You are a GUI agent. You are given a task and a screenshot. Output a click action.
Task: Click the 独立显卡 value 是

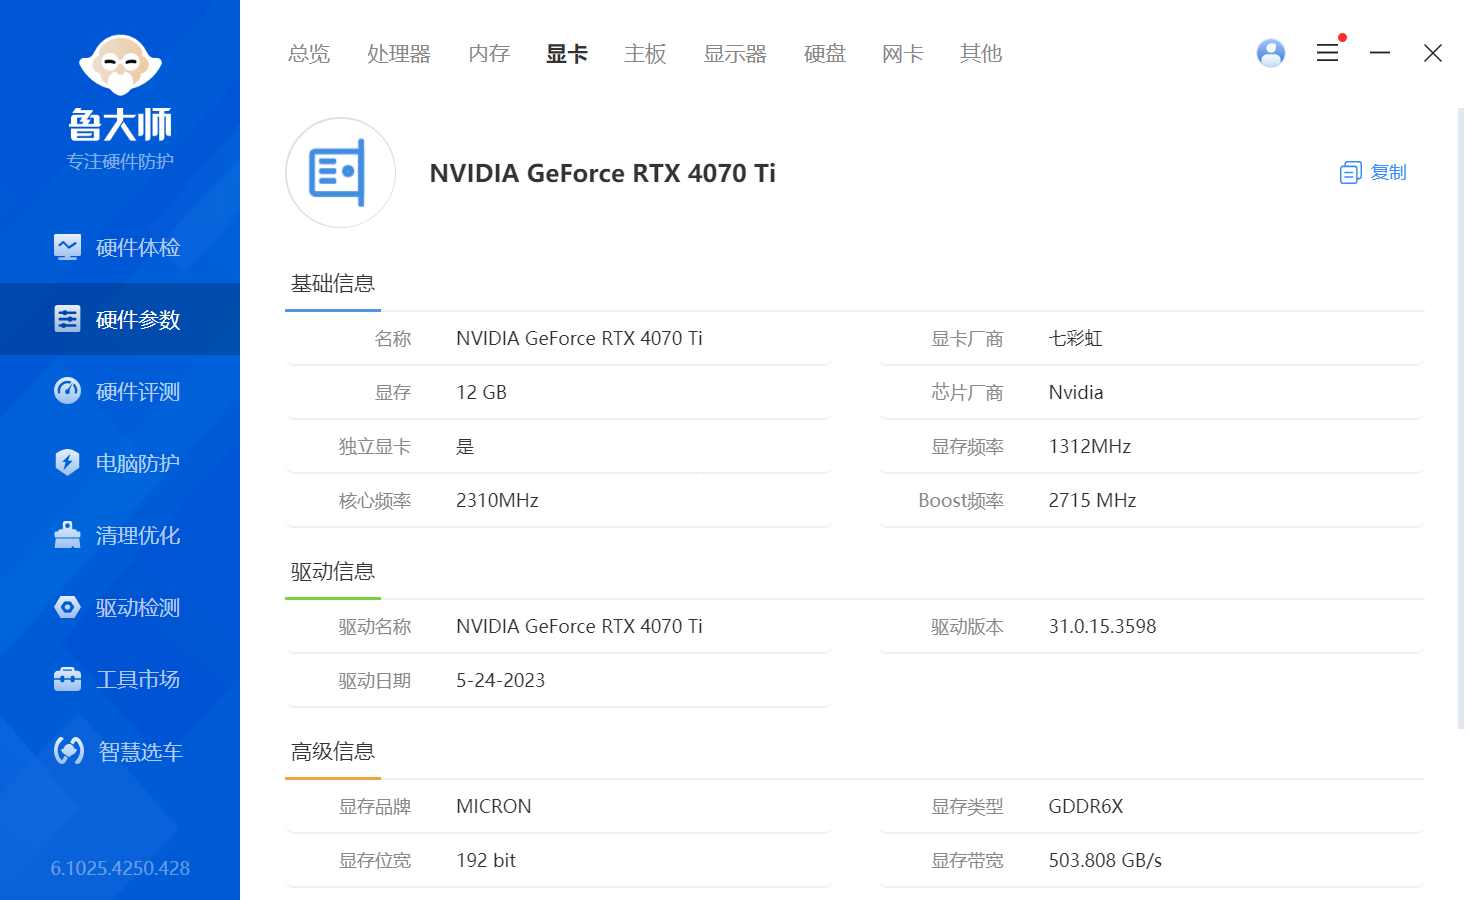coord(465,446)
